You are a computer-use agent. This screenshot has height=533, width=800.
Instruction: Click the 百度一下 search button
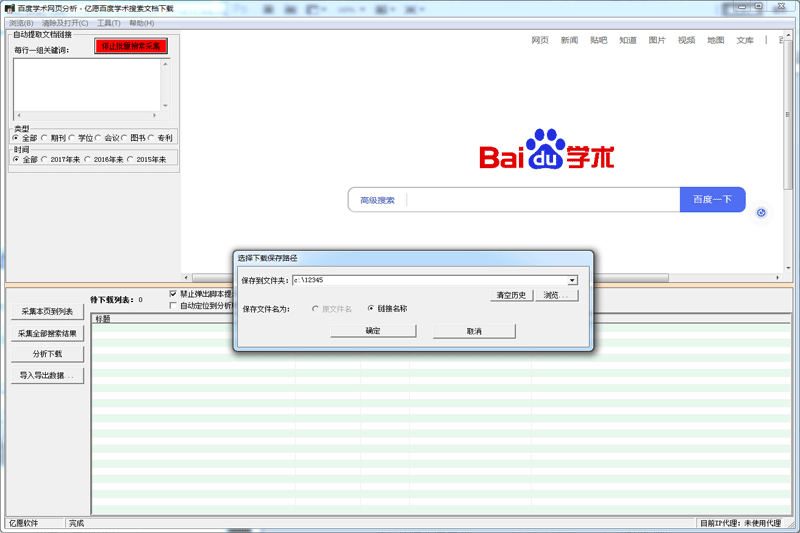[x=712, y=199]
